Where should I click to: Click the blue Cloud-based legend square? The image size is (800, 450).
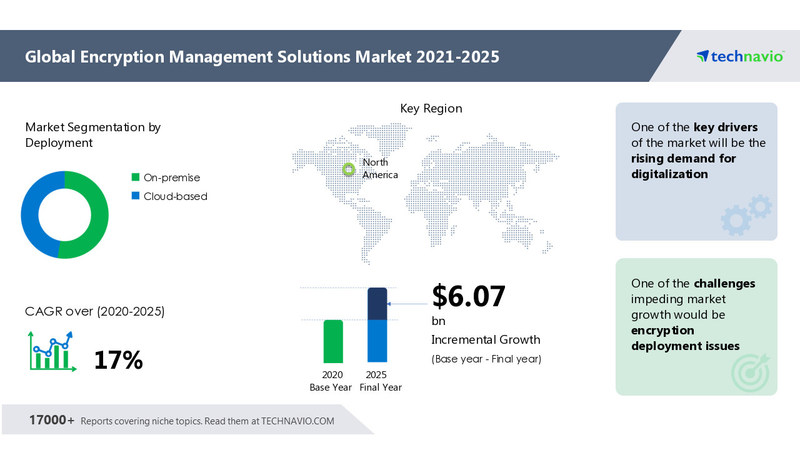[x=136, y=196]
